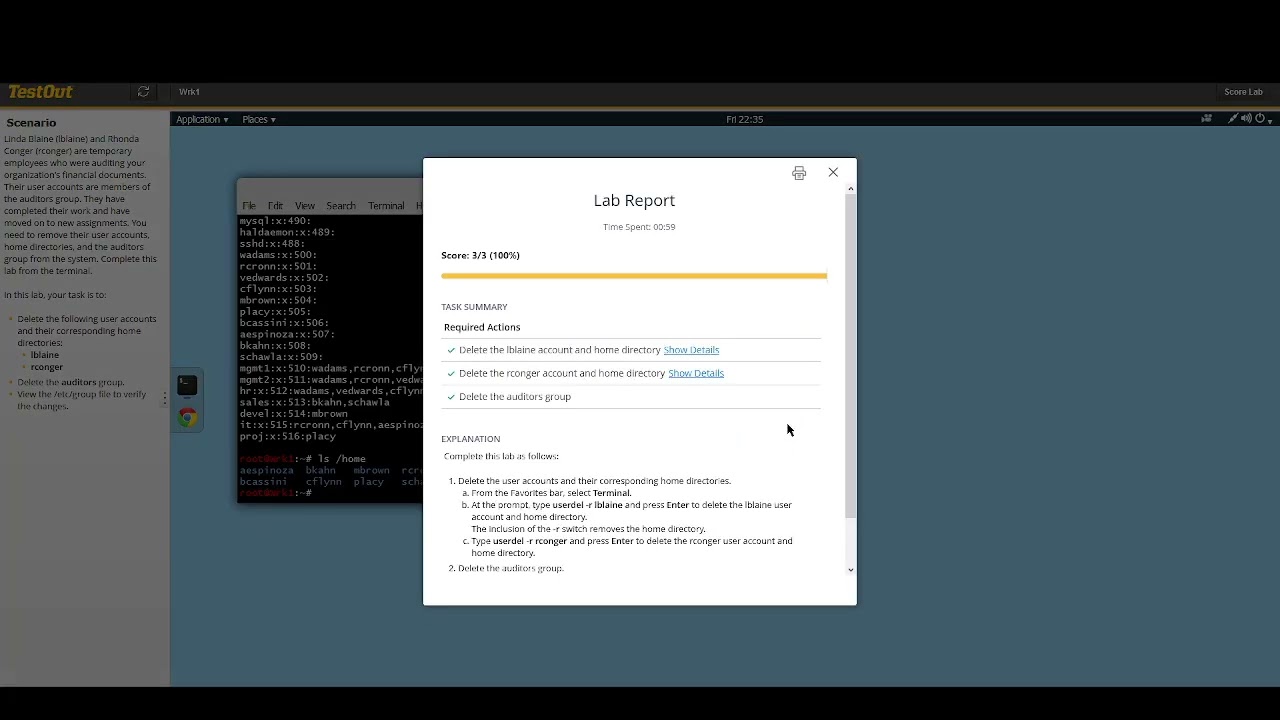Click the refresh icon beside the TestOut logo
This screenshot has width=1280, height=720.
[143, 92]
